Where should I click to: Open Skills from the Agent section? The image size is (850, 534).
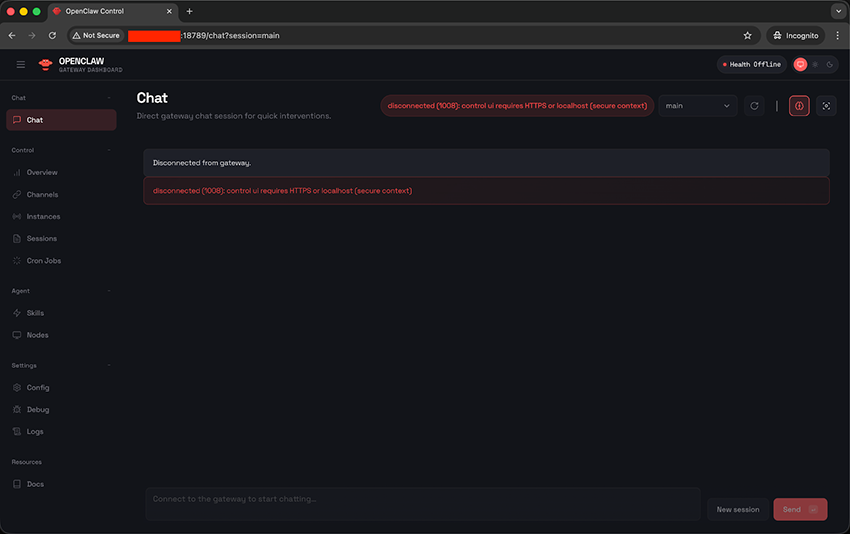pyautogui.click(x=35, y=313)
